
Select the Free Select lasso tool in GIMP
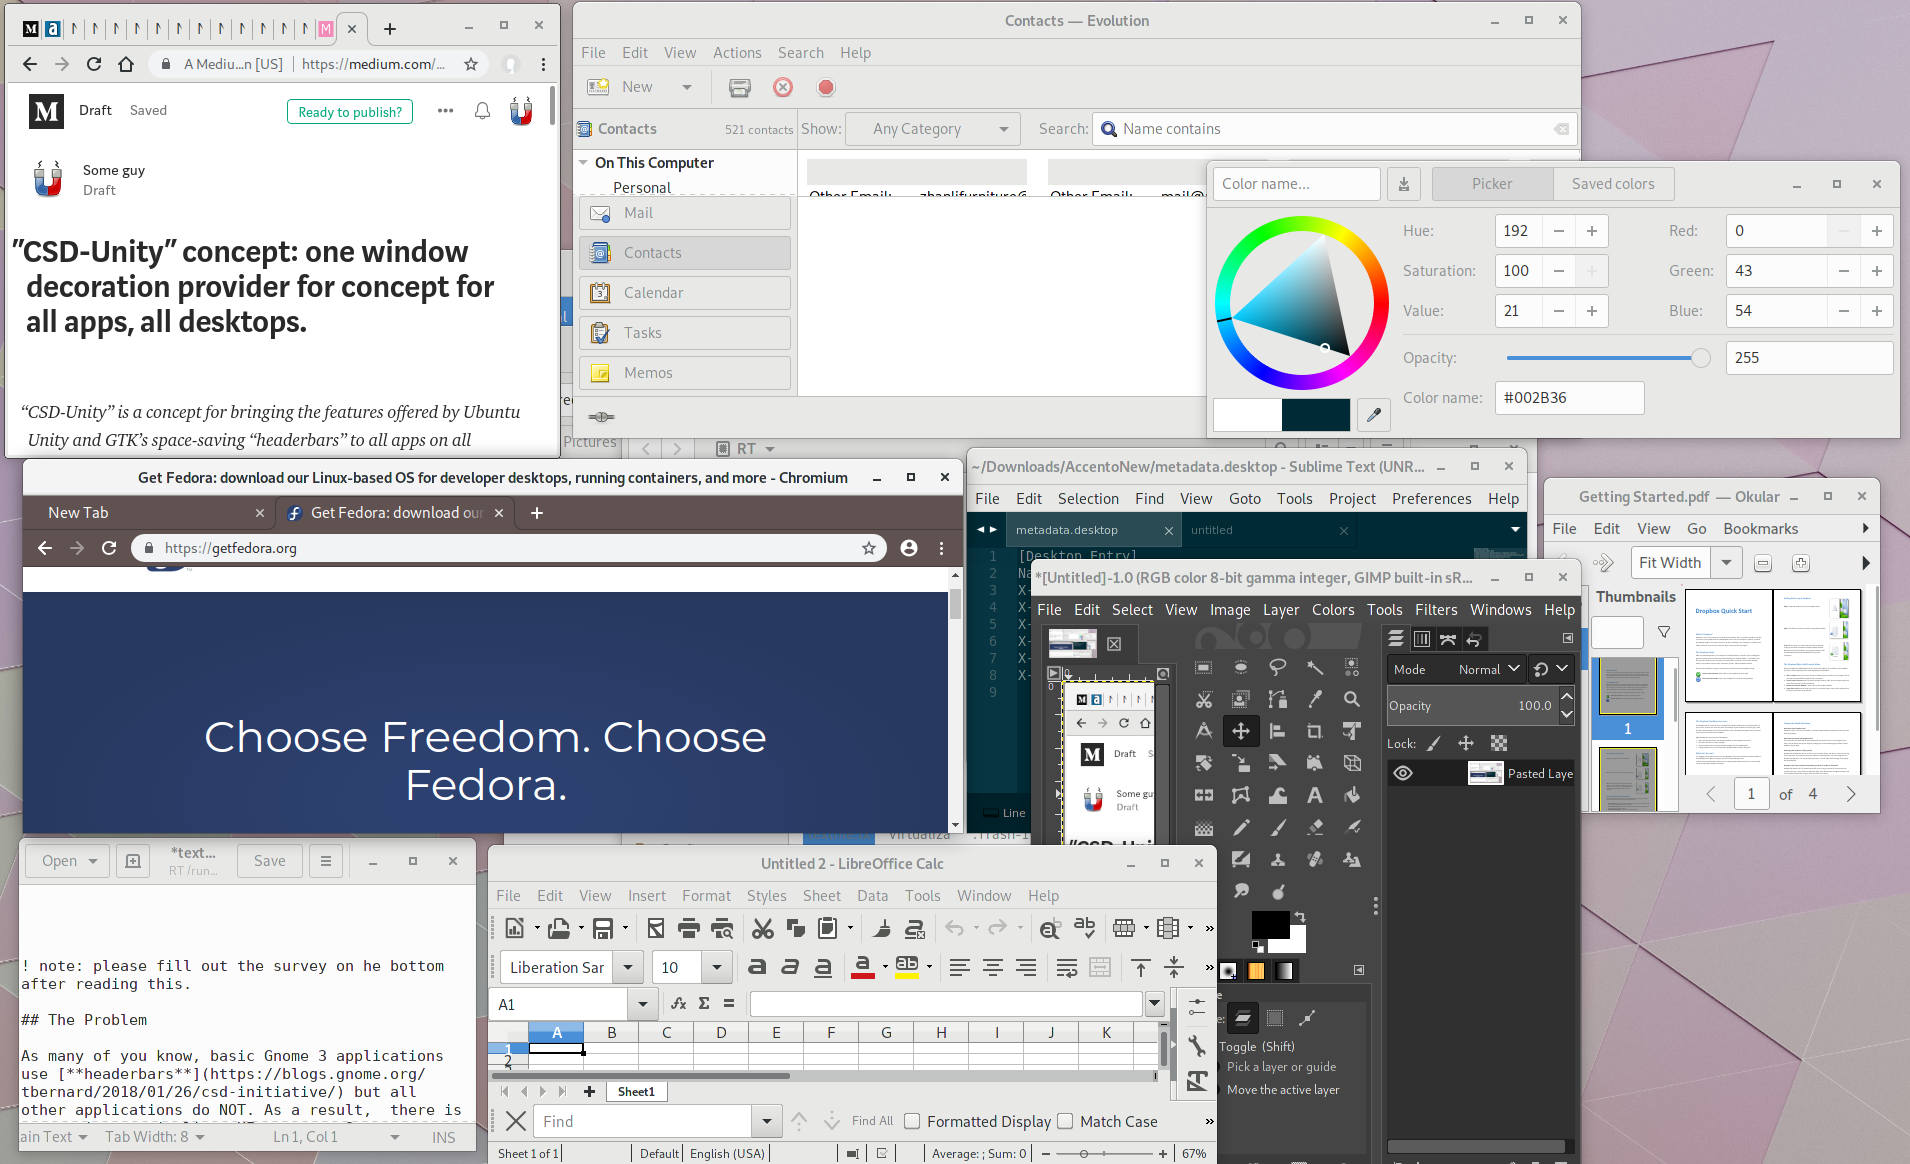tap(1278, 668)
